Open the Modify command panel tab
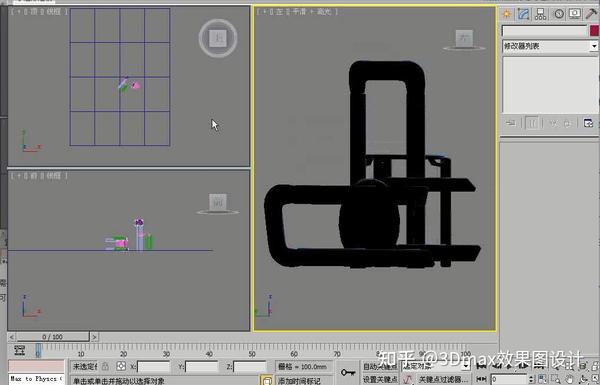 (524, 14)
